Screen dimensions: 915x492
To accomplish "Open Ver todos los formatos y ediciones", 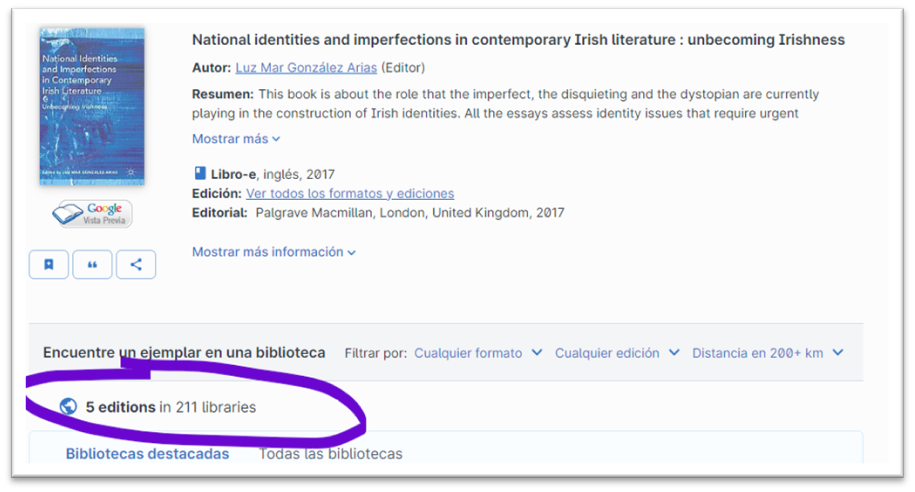I will (x=350, y=193).
